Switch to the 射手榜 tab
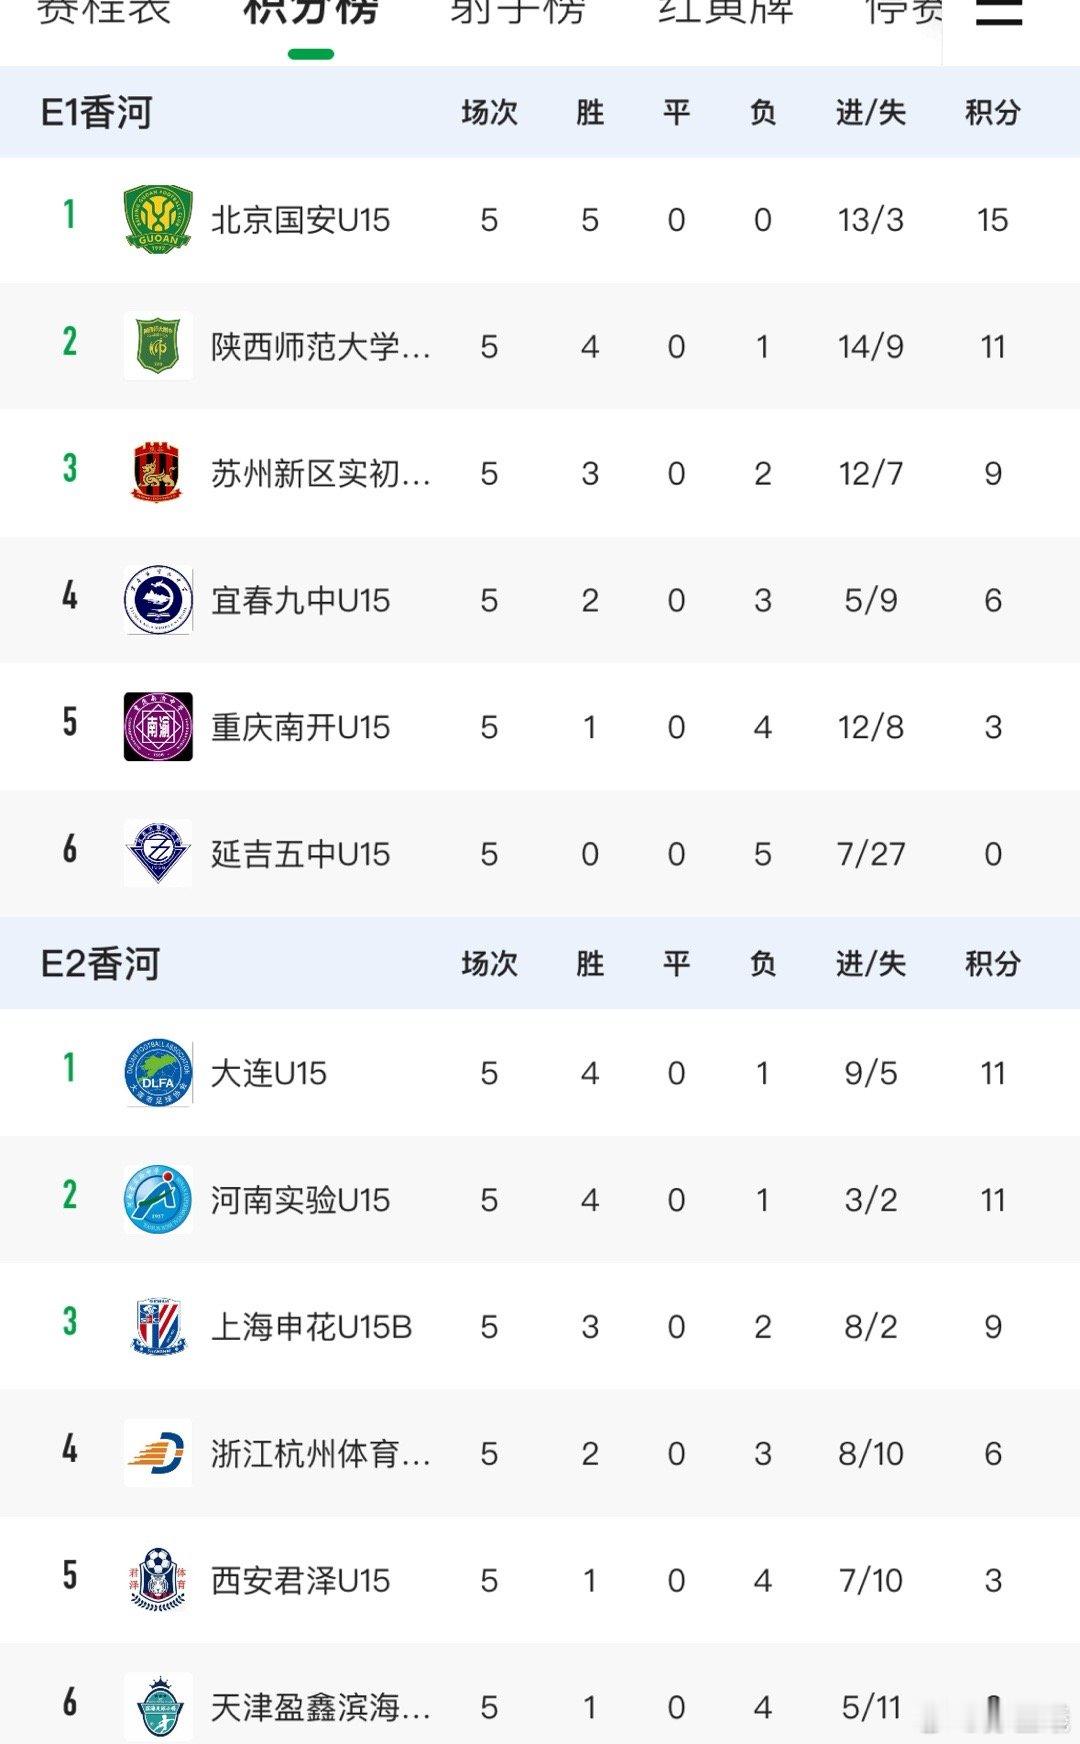The height and width of the screenshot is (1744, 1080). 517,12
